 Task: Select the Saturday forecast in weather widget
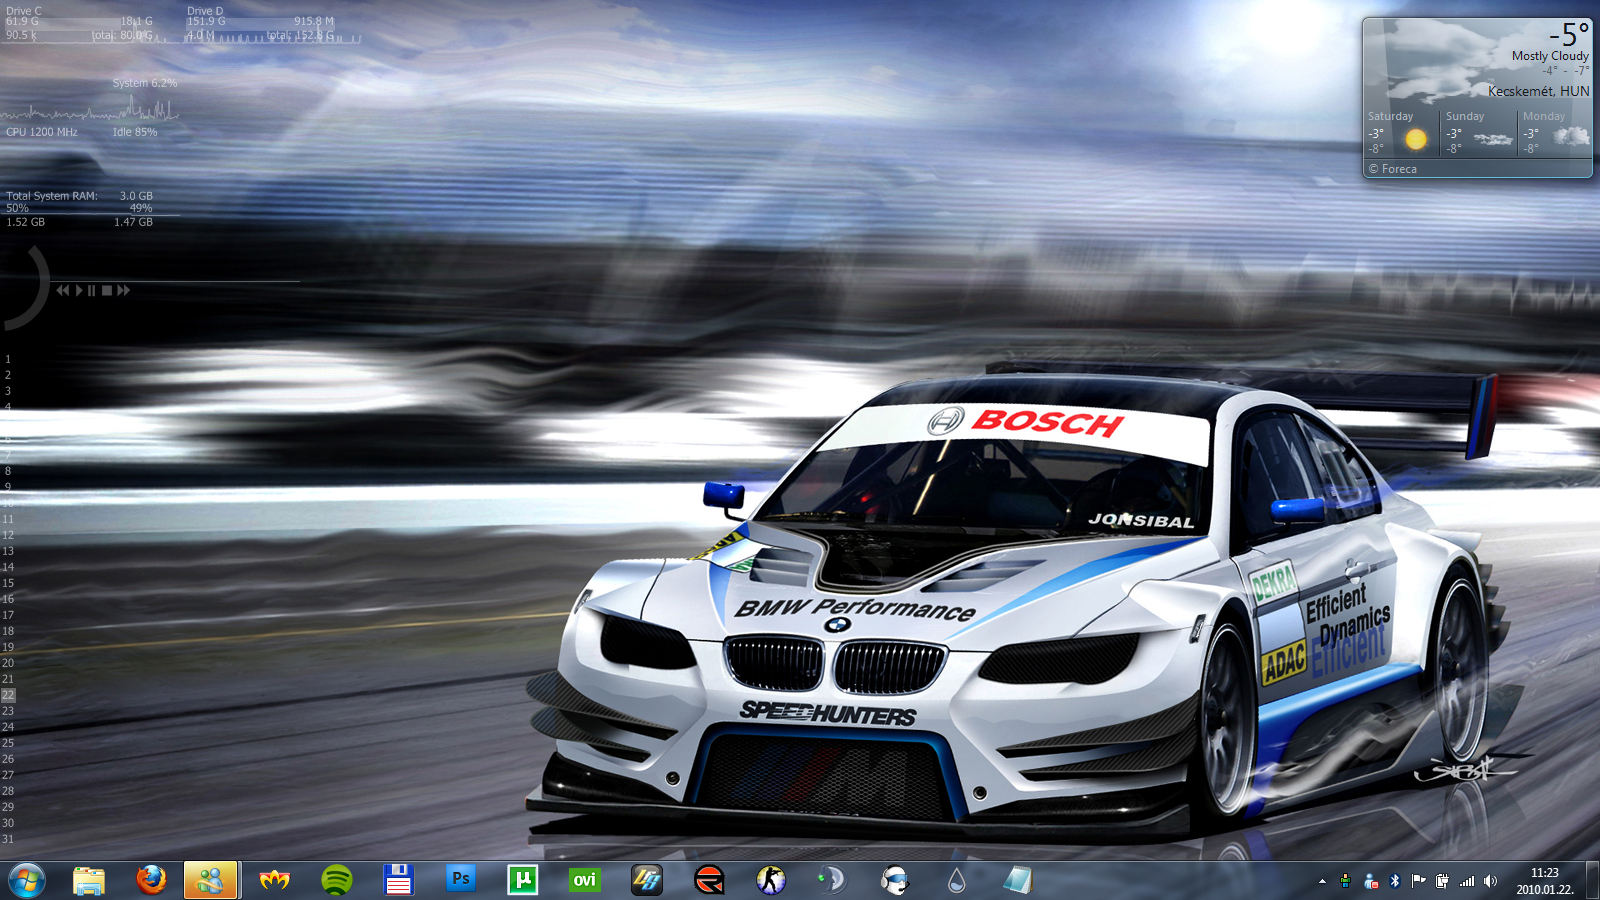(x=1400, y=133)
